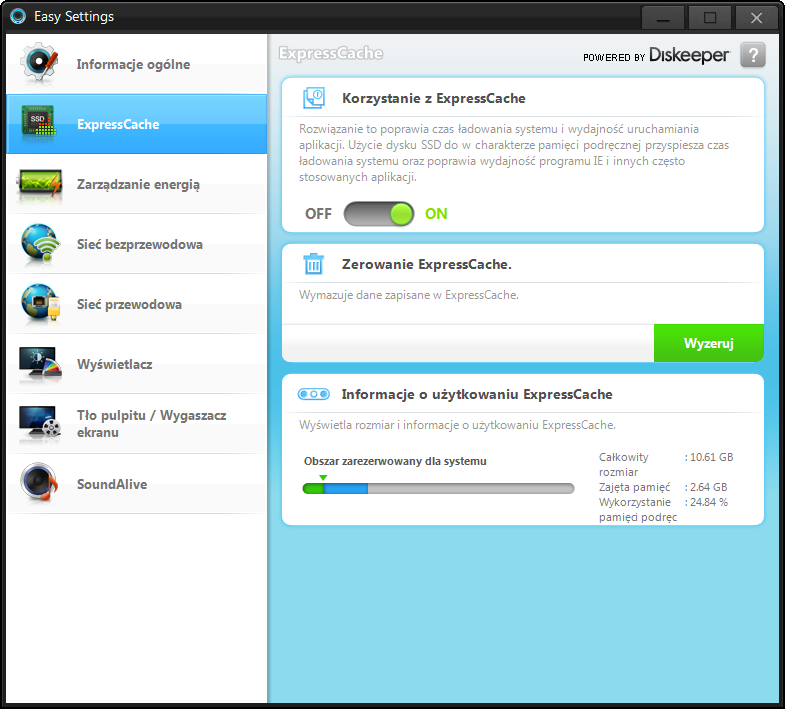Click the usage info three-dot icon

(x=314, y=394)
